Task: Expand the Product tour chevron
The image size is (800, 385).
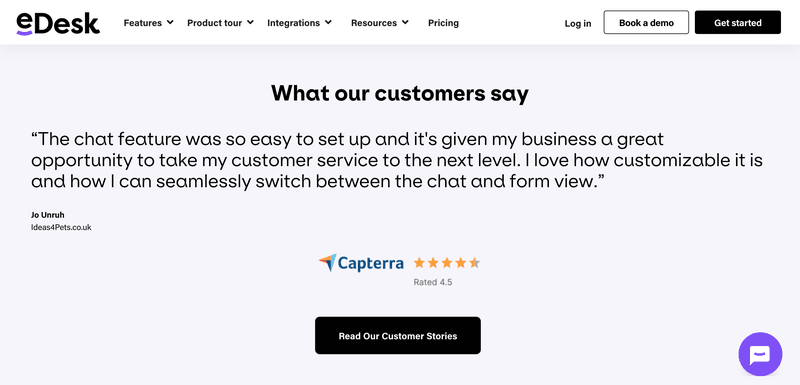Action: coord(250,22)
